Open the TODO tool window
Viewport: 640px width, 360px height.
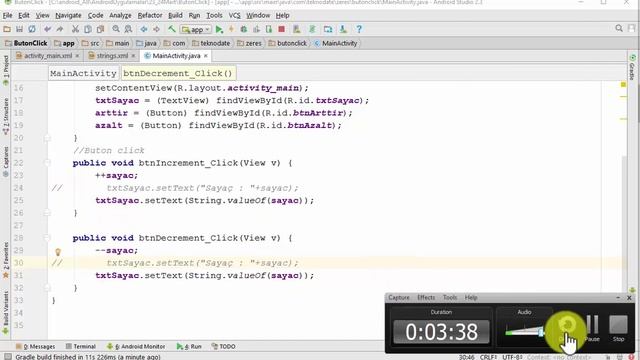pos(223,346)
